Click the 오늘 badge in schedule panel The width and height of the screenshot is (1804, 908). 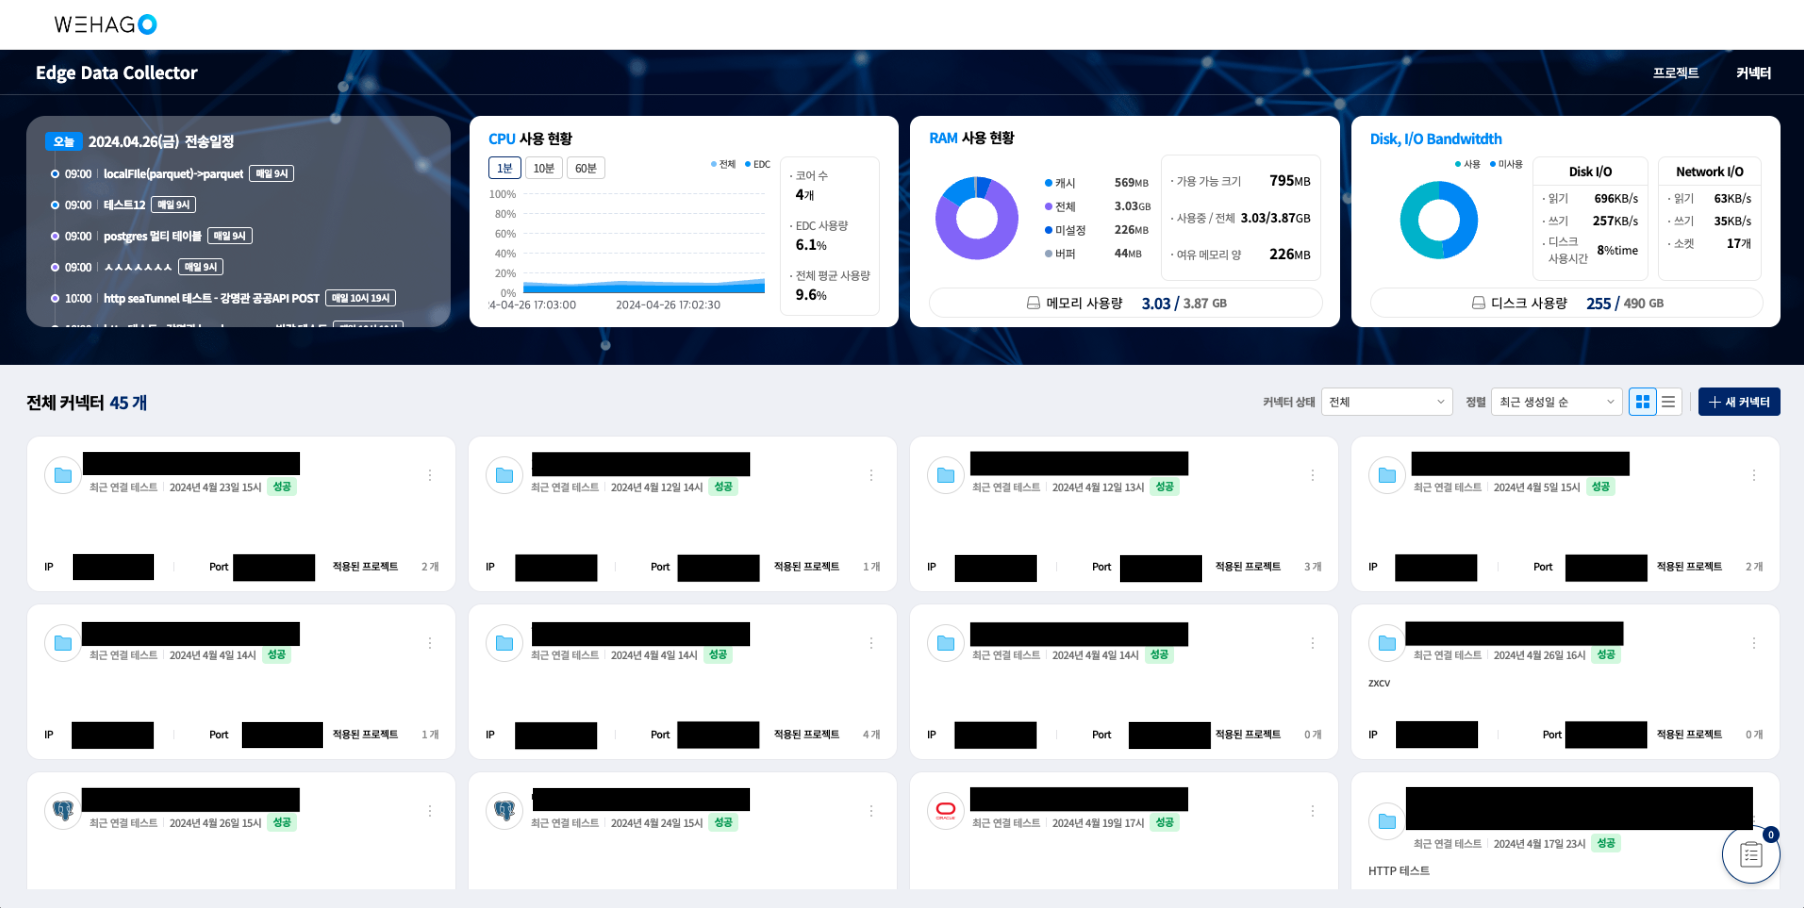click(64, 142)
